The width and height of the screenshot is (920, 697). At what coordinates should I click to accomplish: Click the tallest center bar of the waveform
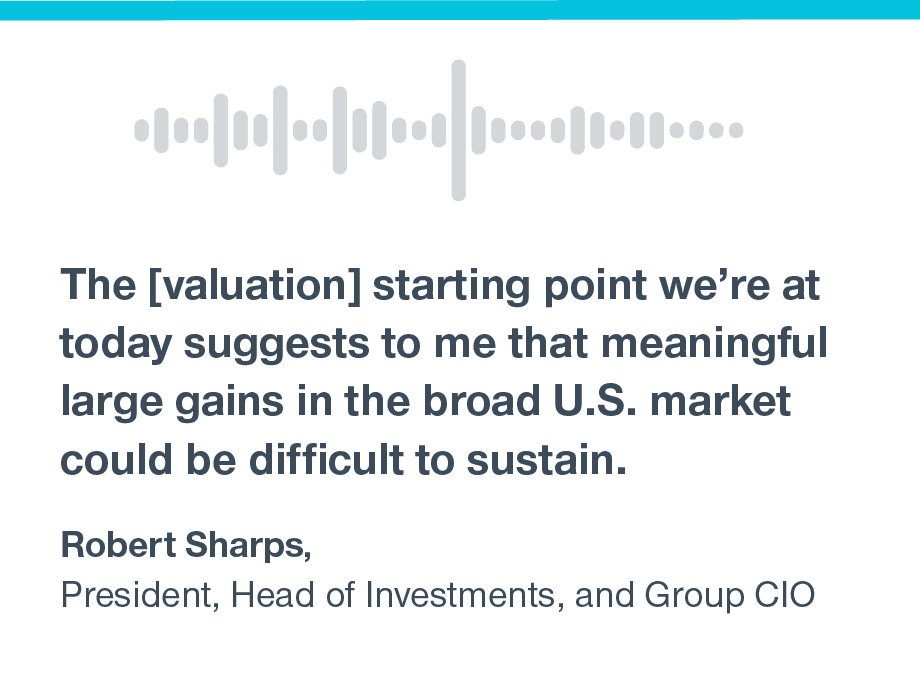point(458,130)
